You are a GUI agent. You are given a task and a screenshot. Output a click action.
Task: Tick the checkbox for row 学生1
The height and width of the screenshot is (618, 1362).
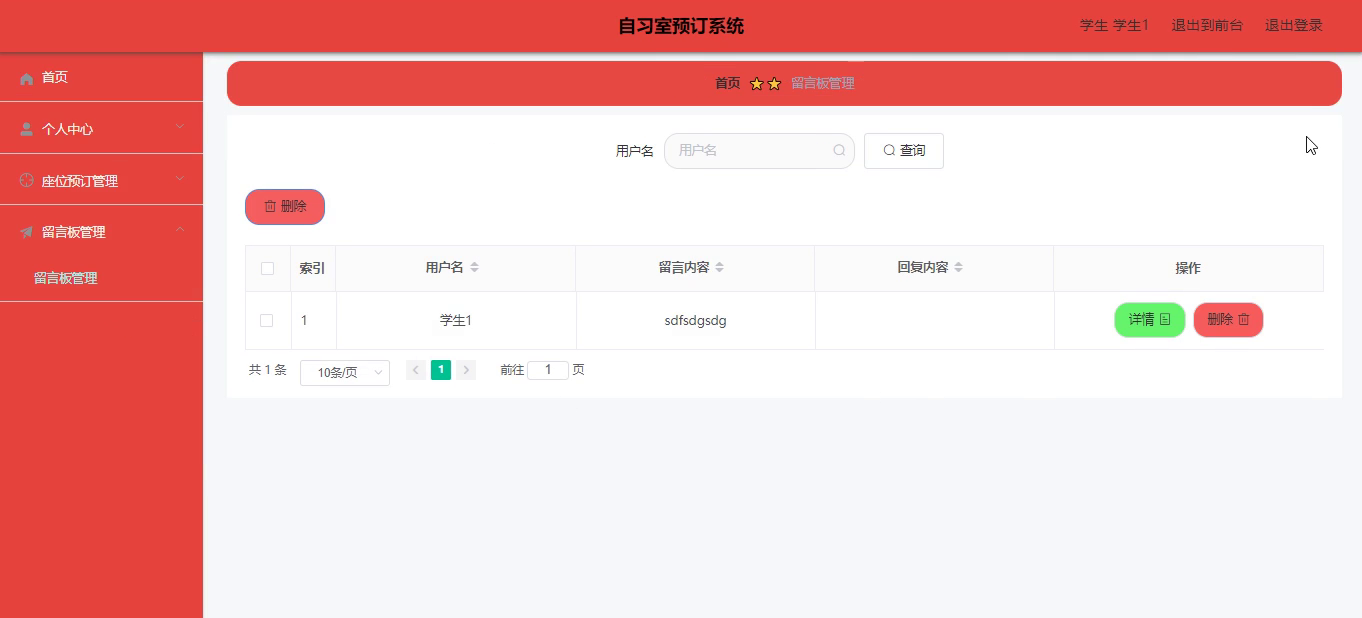click(266, 320)
